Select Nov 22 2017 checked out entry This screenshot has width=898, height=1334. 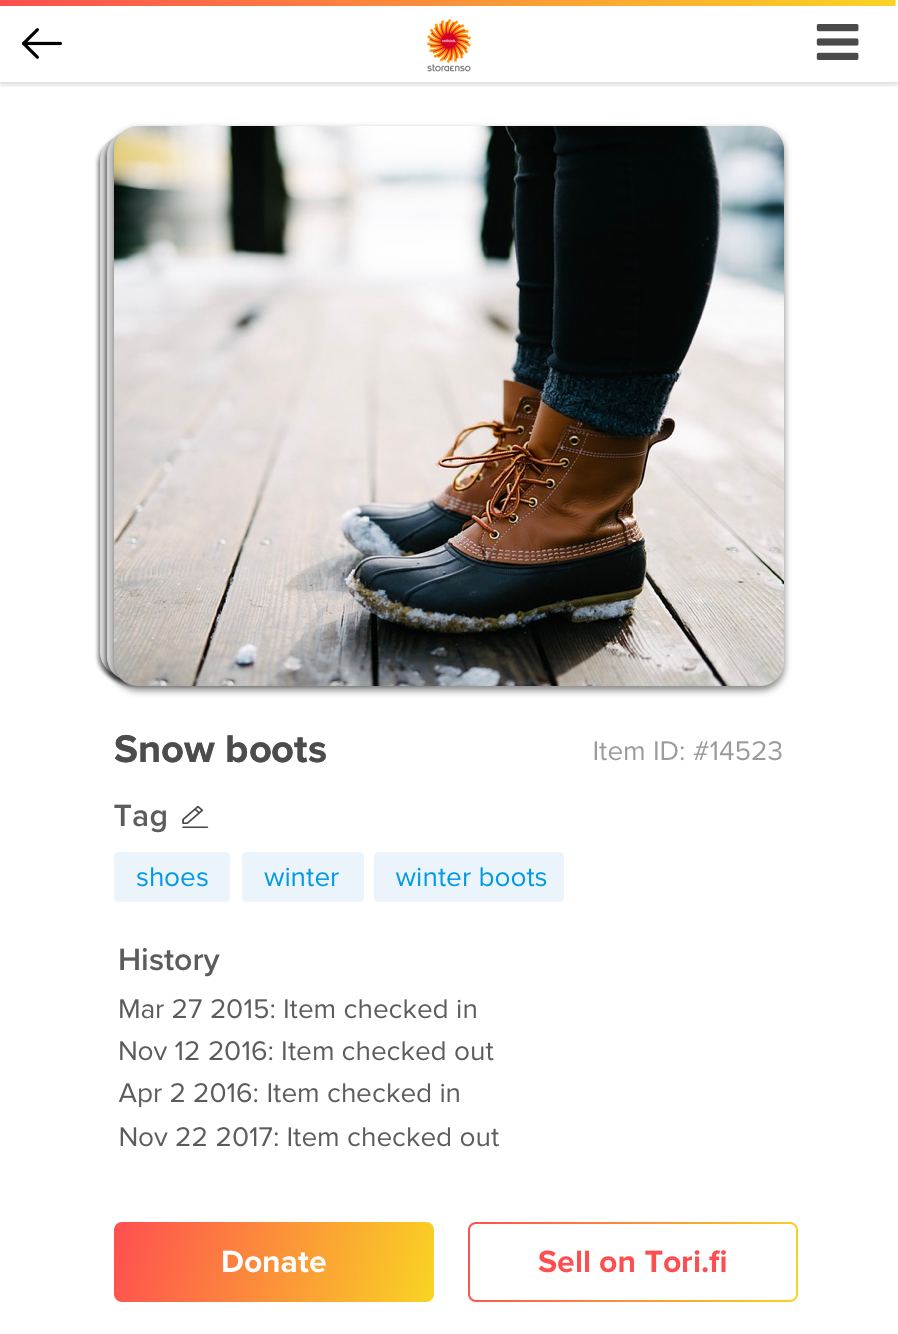[x=309, y=1137]
